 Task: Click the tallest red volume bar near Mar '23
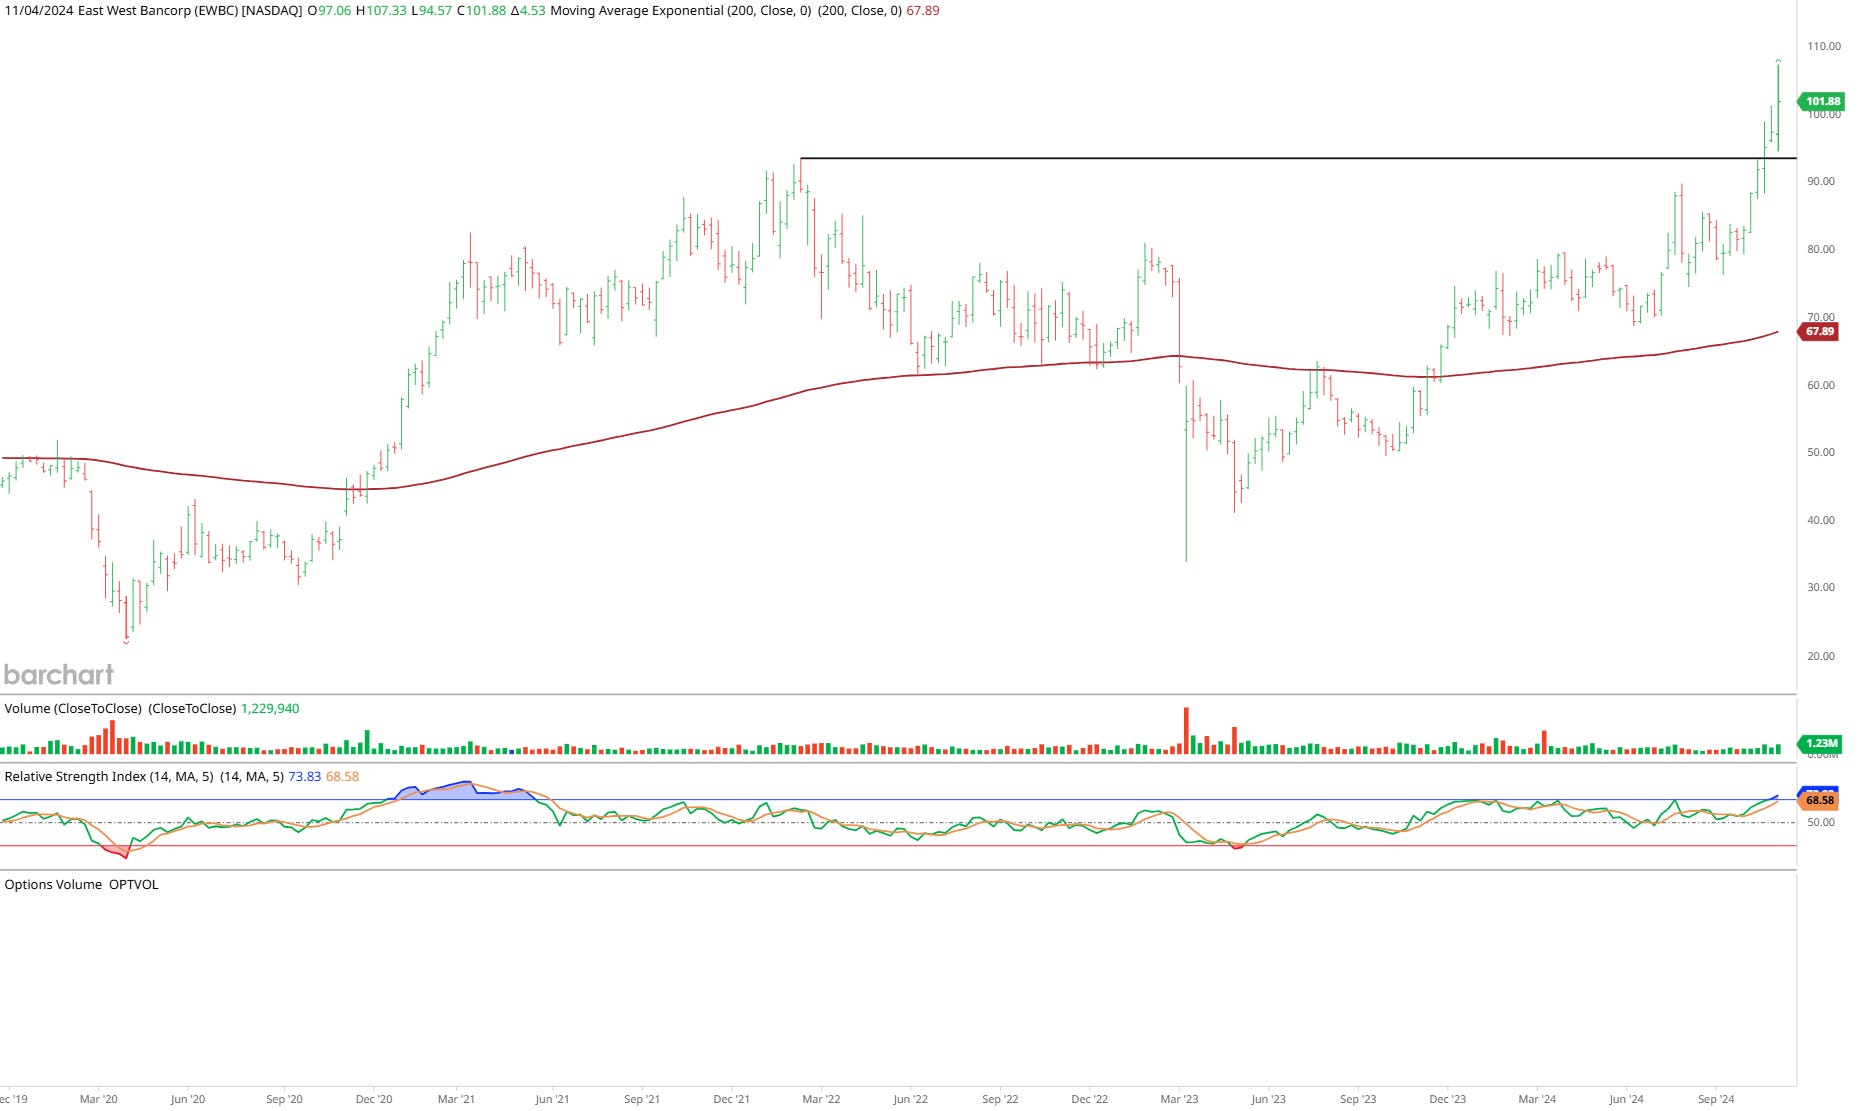coord(1186,731)
